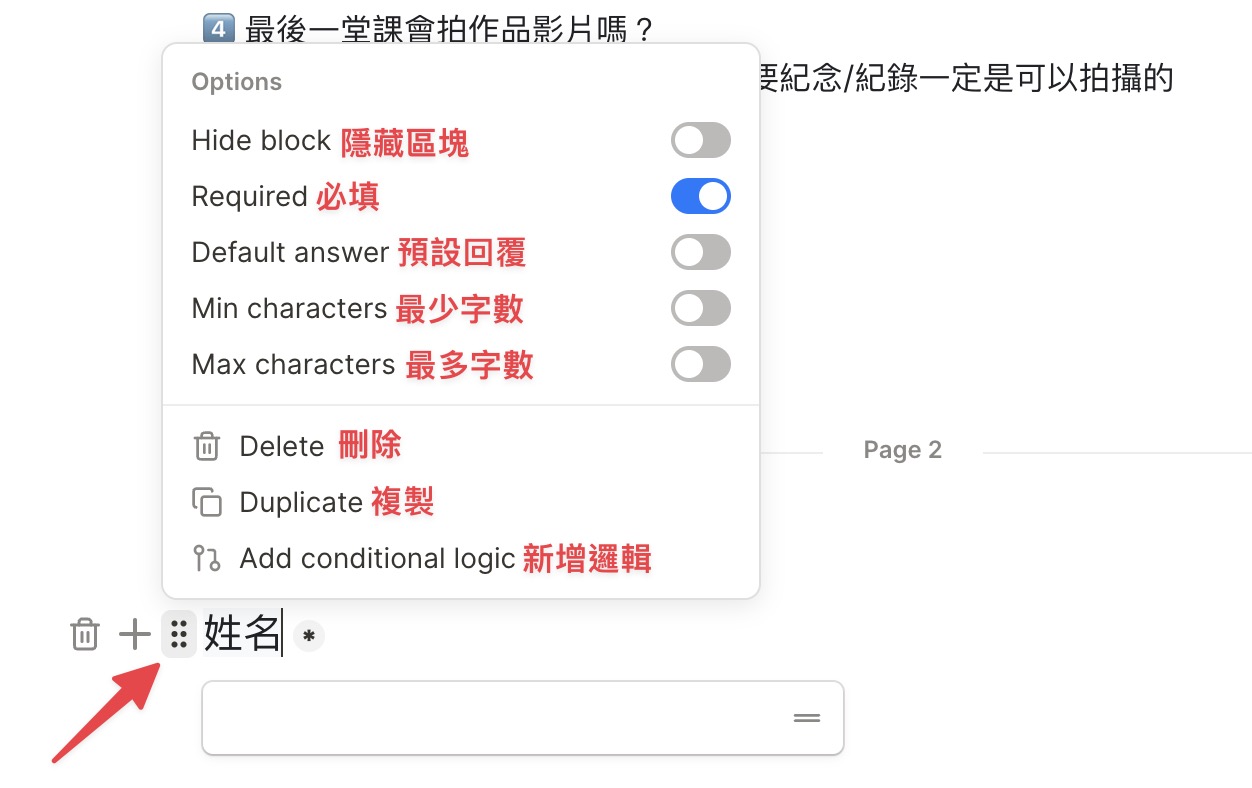Click inside the empty answer input box
Screen dimensions: 1252x788
(x=523, y=718)
